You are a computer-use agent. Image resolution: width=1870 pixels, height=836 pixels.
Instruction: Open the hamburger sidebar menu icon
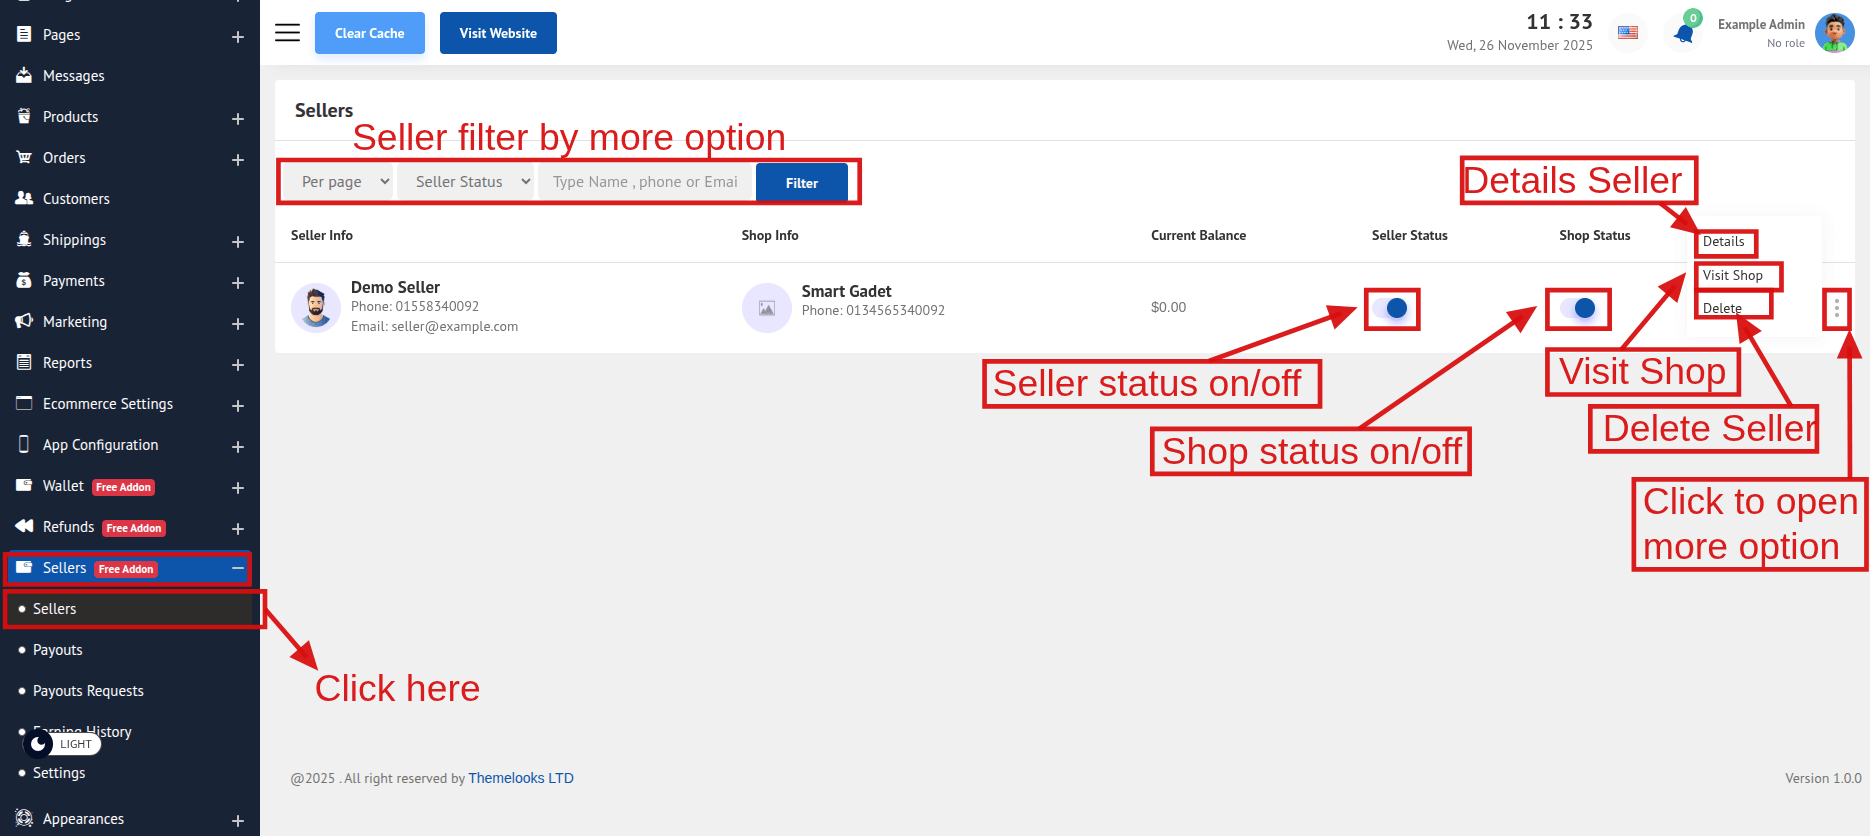click(x=287, y=33)
